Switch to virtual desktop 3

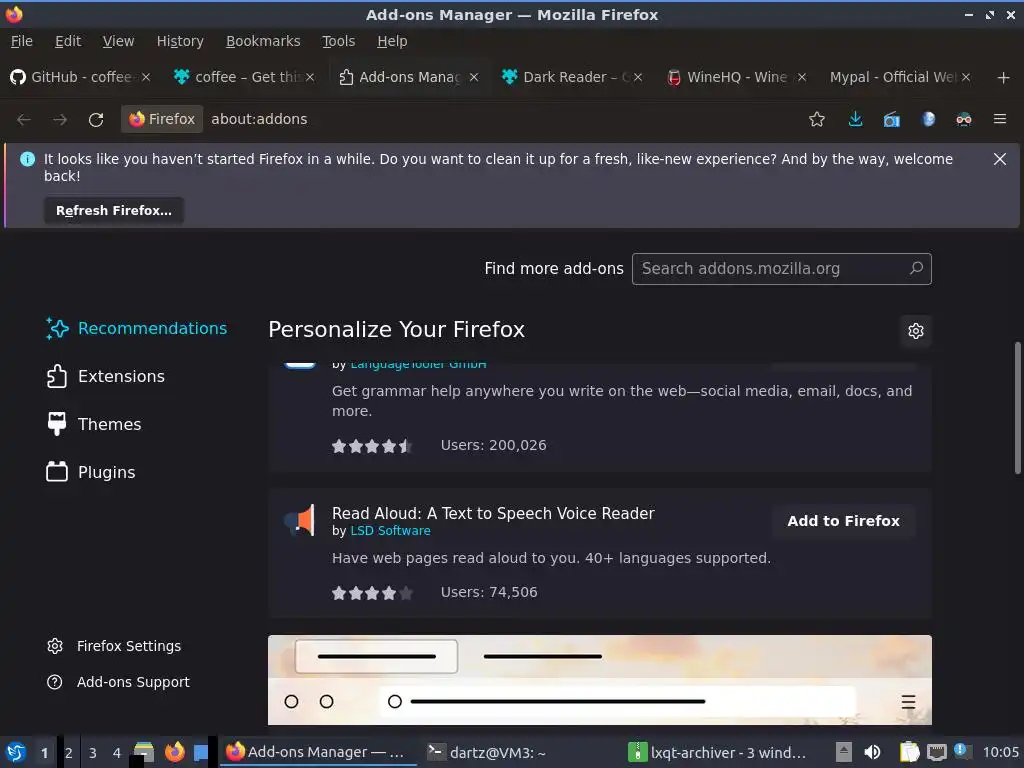(93, 753)
